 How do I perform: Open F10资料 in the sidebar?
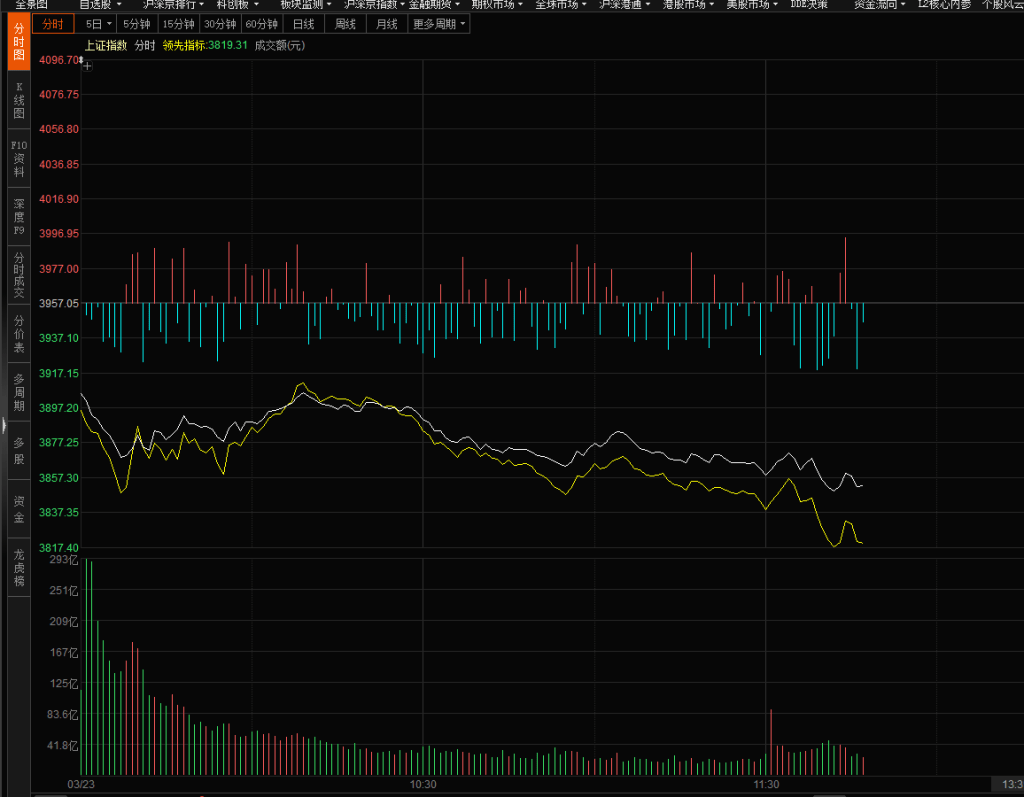(x=18, y=158)
